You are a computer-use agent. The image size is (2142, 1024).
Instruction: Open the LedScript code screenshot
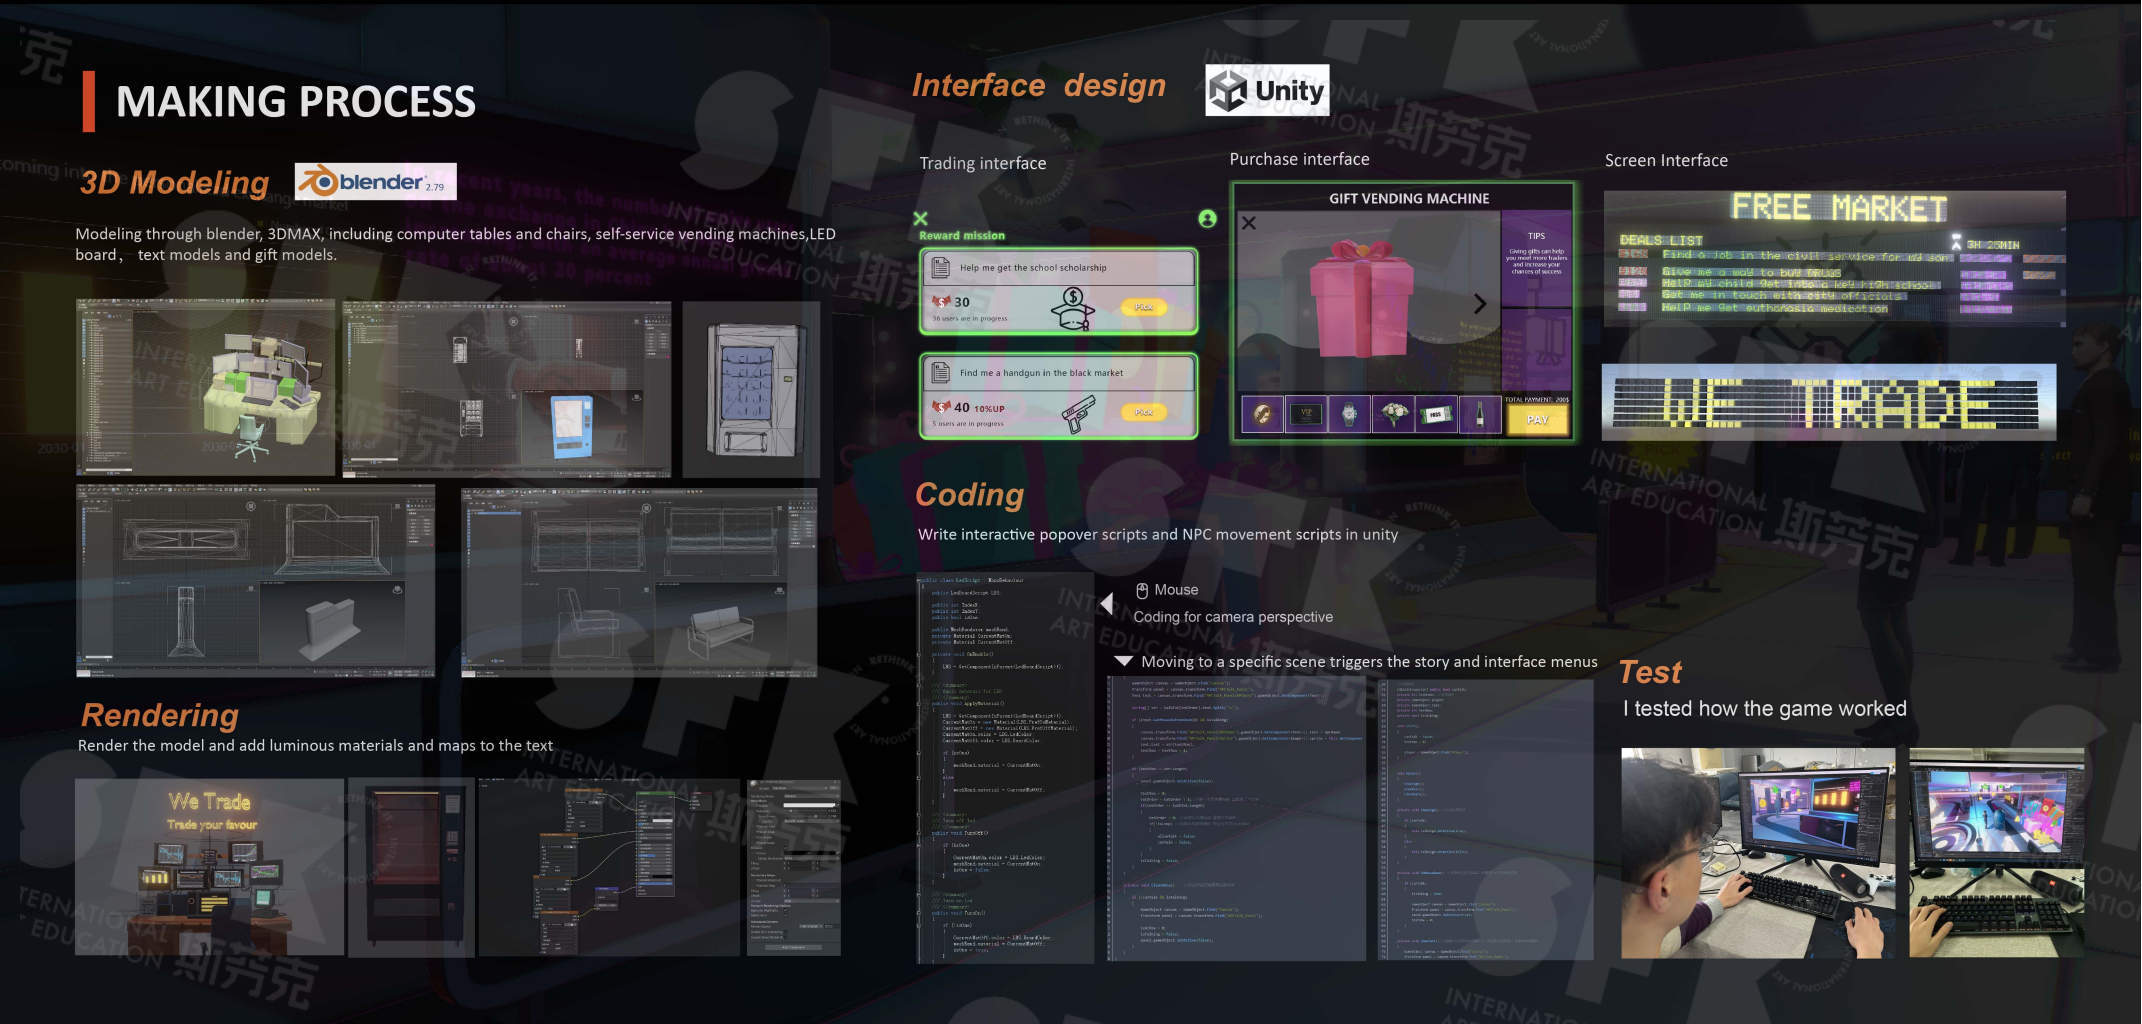coord(1005,768)
